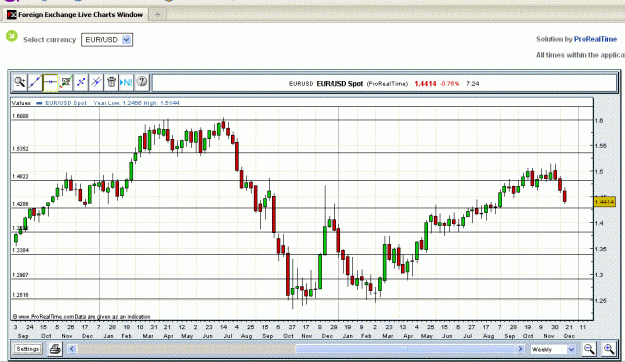Viewport: 625px width, 362px height.
Task: Click the green arrow icon beside Select currency
Action: [x=12, y=36]
